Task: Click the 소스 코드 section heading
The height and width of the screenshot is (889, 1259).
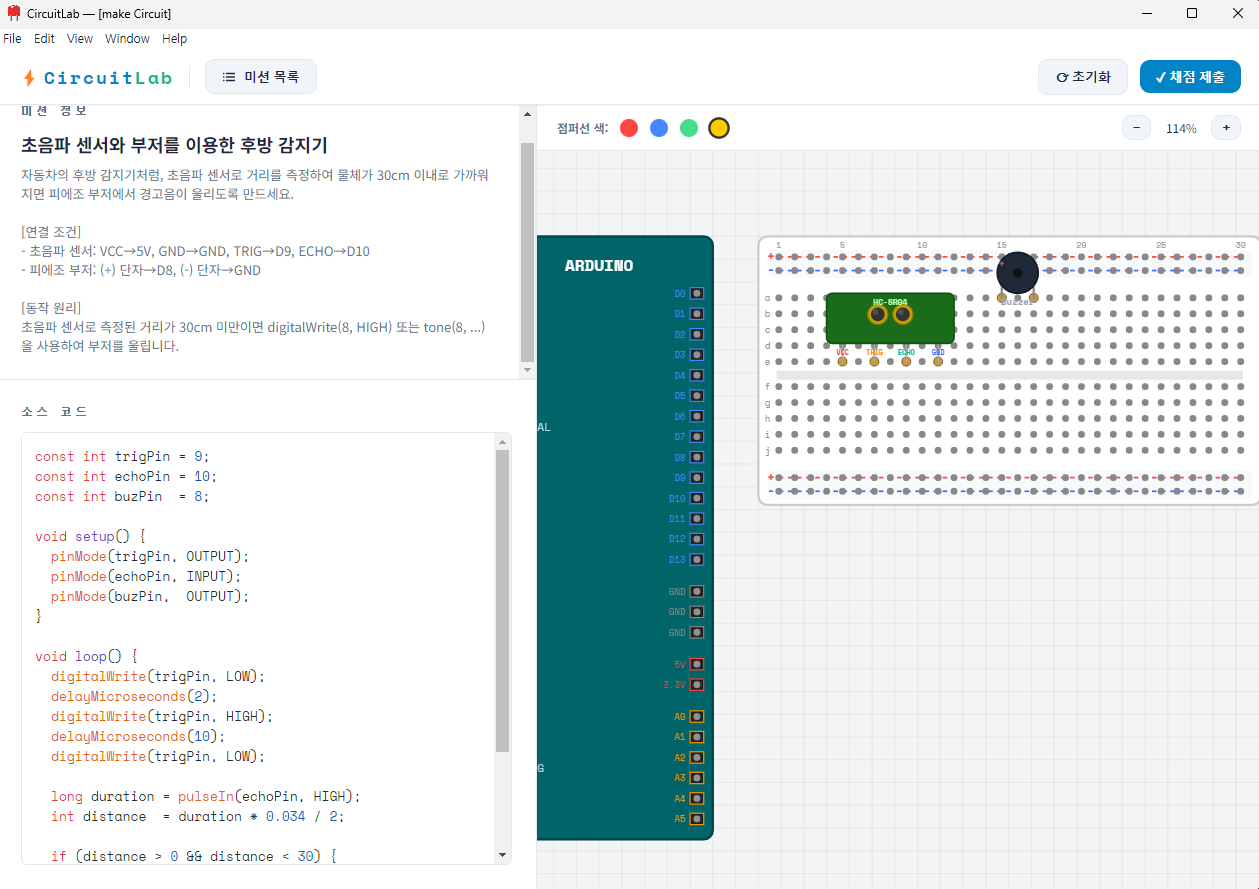Action: (54, 411)
